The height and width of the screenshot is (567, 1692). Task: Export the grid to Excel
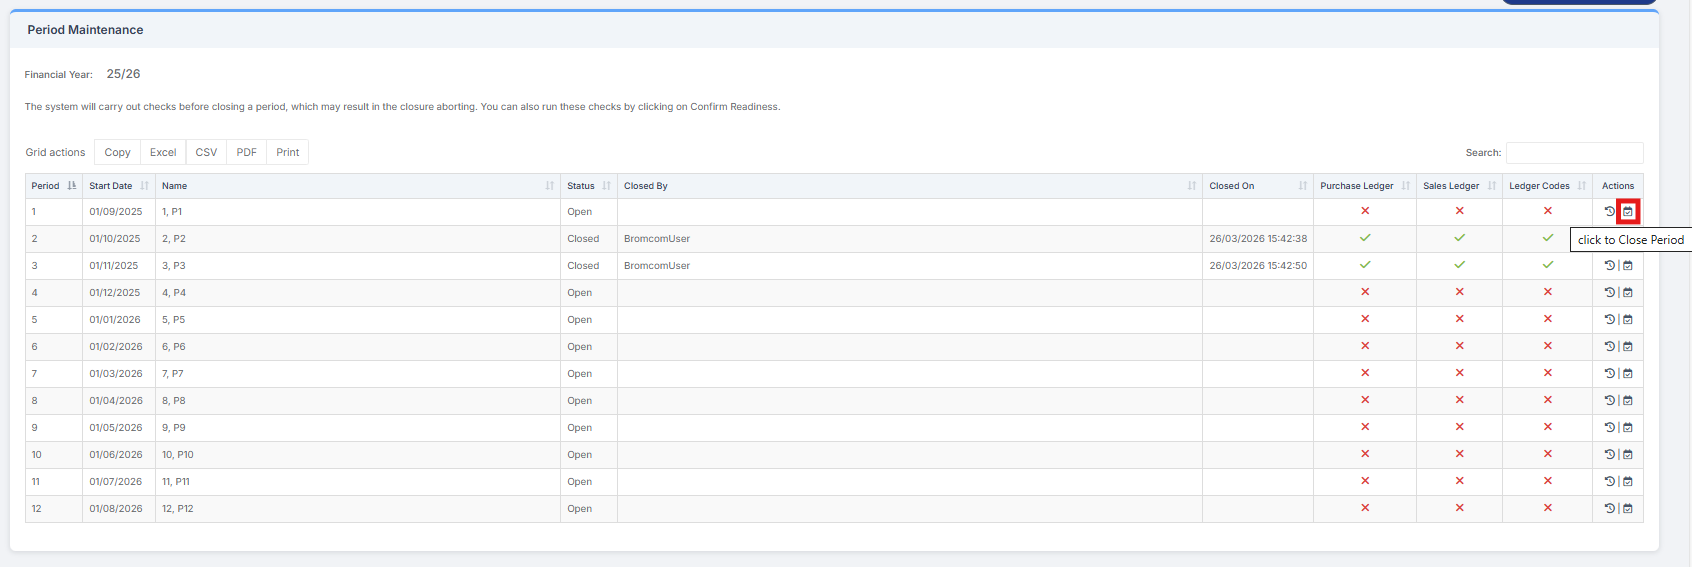163,153
